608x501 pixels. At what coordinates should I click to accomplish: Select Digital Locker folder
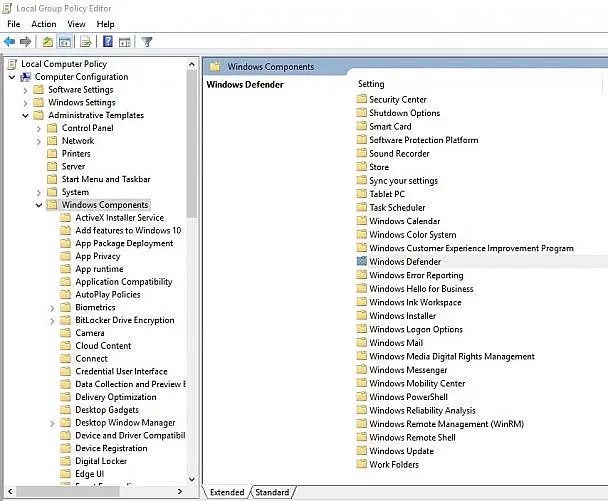101,461
